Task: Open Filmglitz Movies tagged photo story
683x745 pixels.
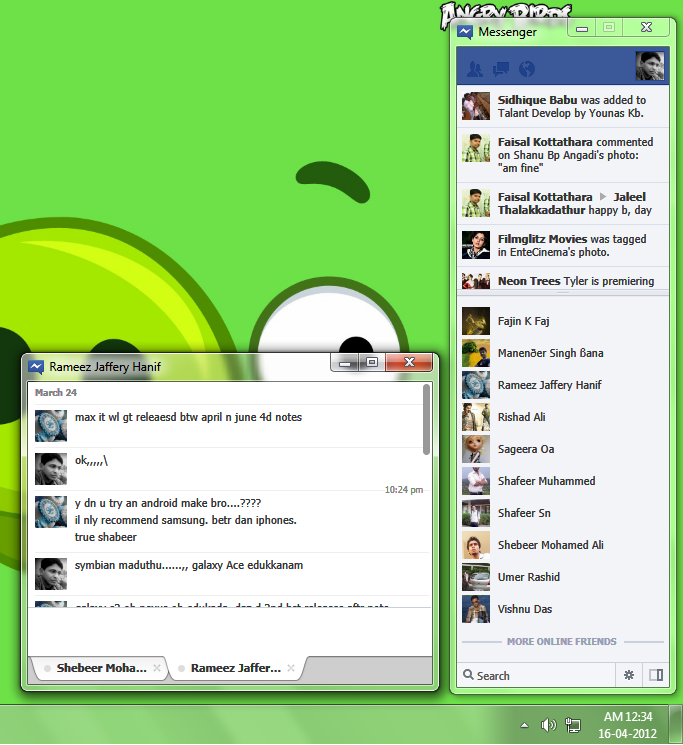Action: (563, 245)
